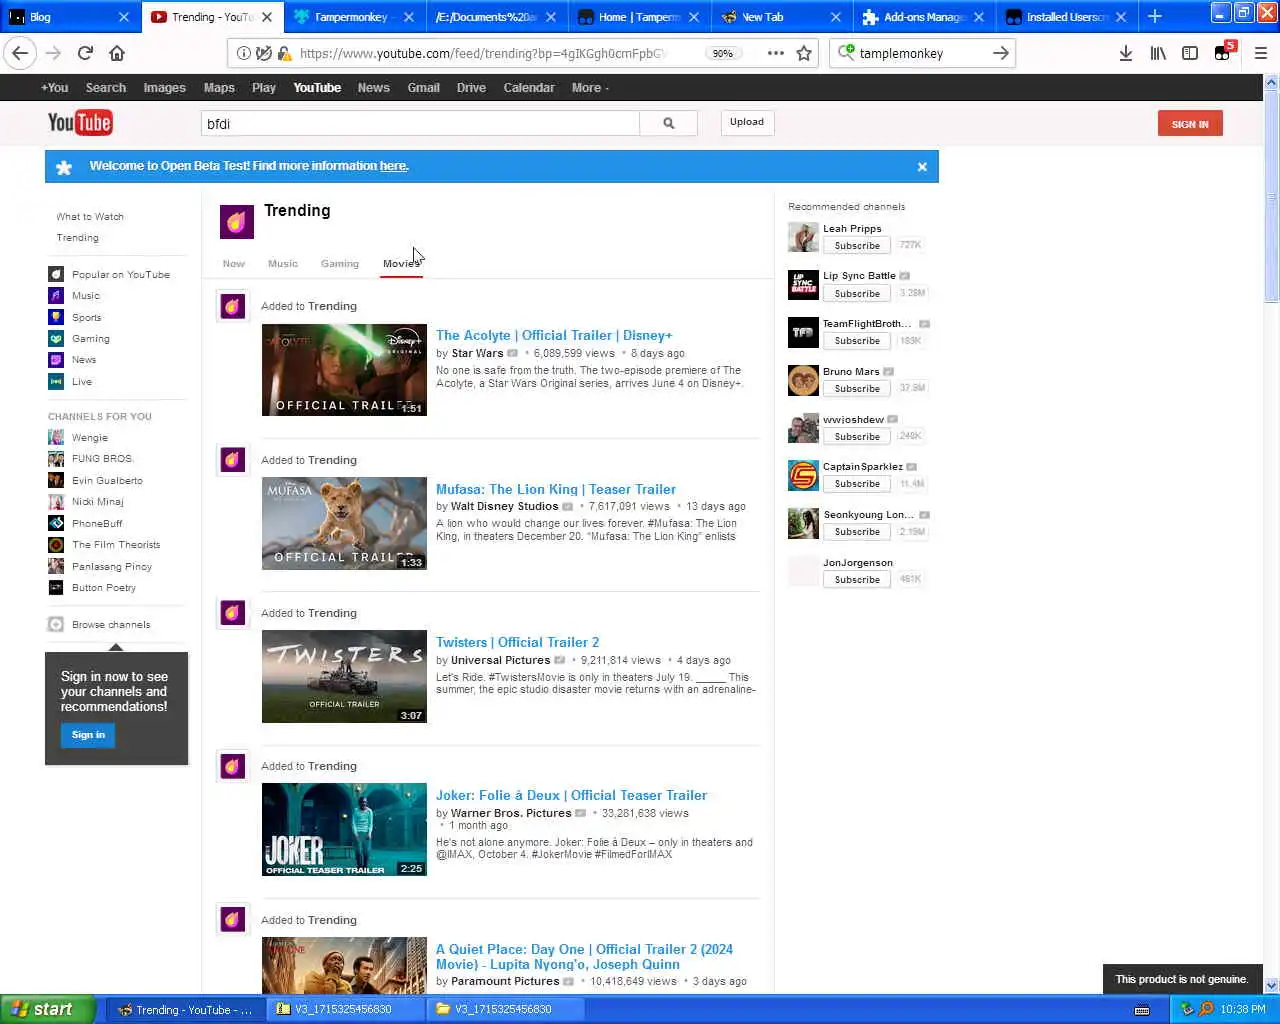Select the Movies trending tab
The image size is (1280, 1024).
(x=401, y=264)
